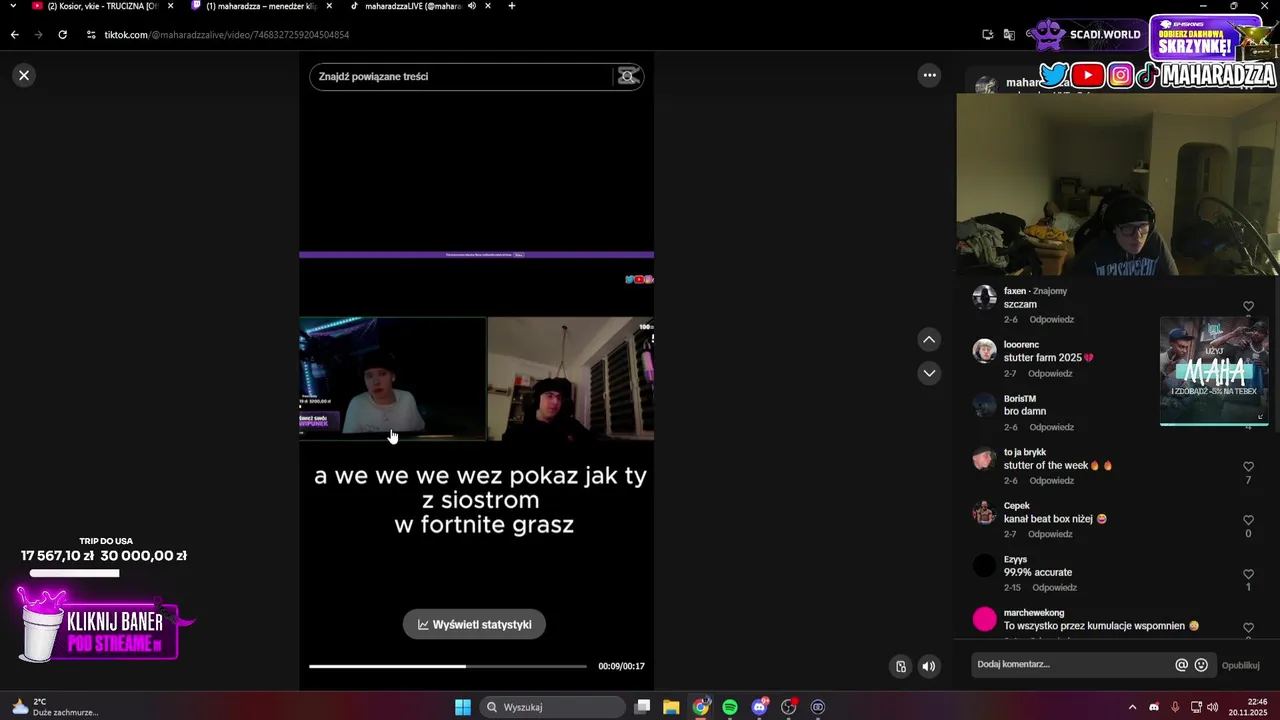
Task: Click username faxen in comments
Action: click(x=1015, y=291)
